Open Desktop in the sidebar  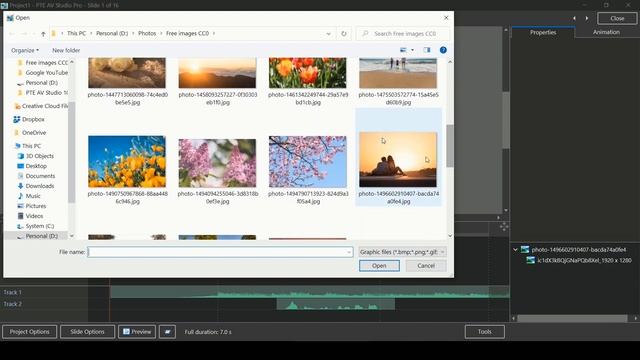(x=32, y=166)
